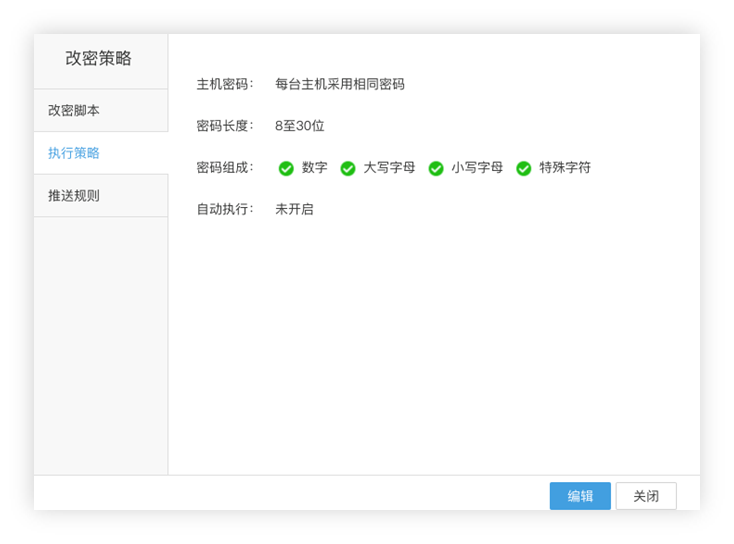Click the 未开启 auto-execute status text
Viewport: 734px width, 544px height.
coord(294,209)
